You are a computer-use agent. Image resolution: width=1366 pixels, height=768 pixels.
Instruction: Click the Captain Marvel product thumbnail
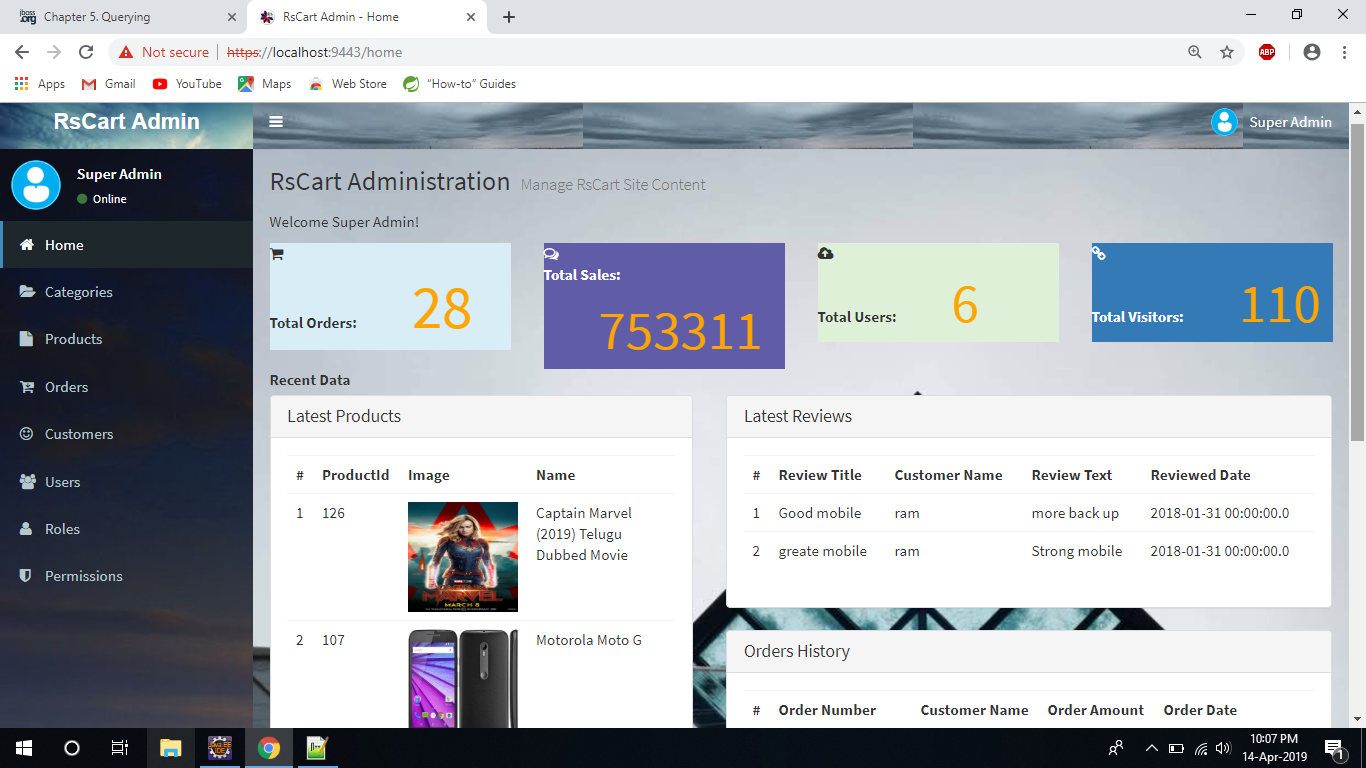click(x=462, y=556)
